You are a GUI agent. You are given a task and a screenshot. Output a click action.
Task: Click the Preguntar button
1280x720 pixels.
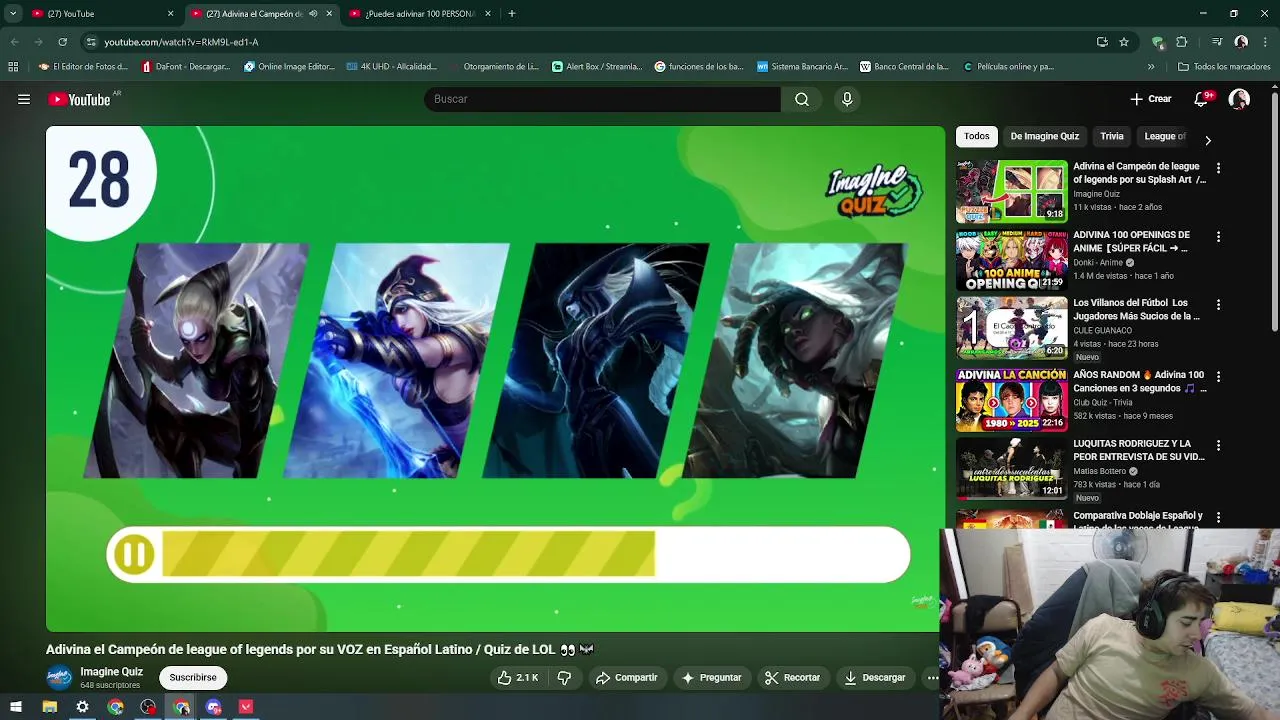pyautogui.click(x=711, y=678)
